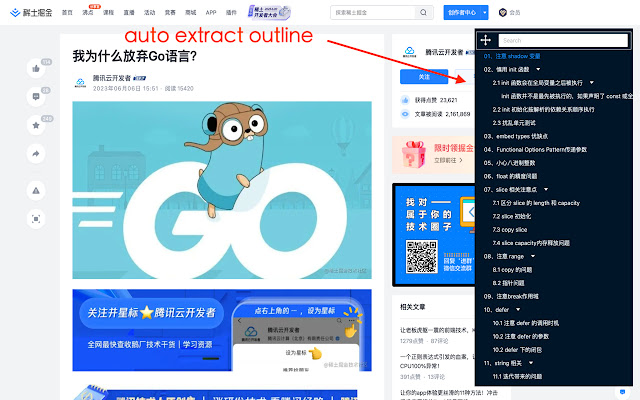
Task: Collapse outline section 08. 注意 range
Action: click(x=533, y=256)
